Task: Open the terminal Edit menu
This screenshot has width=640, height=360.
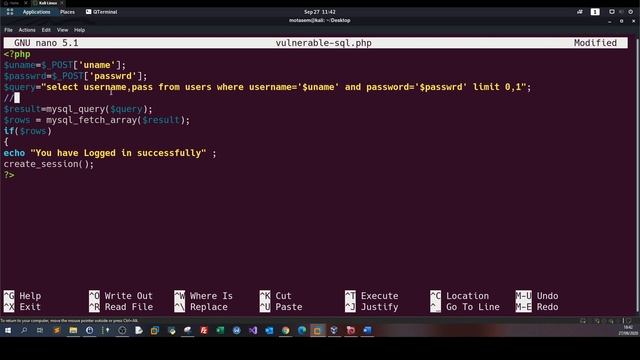Action: point(46,30)
